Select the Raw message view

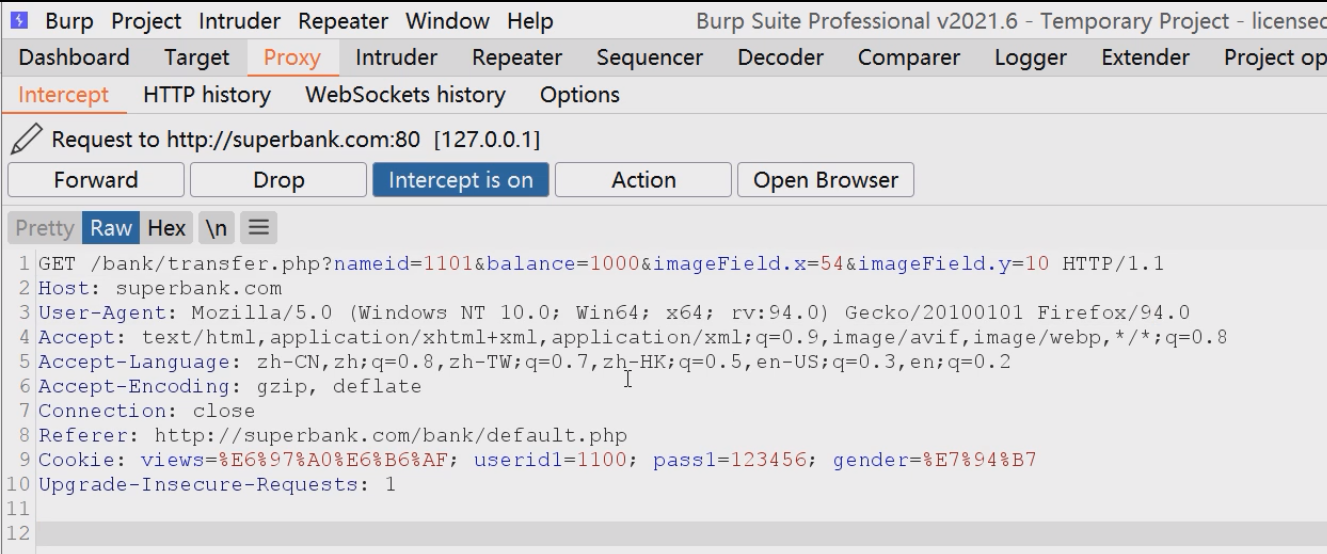(111, 228)
